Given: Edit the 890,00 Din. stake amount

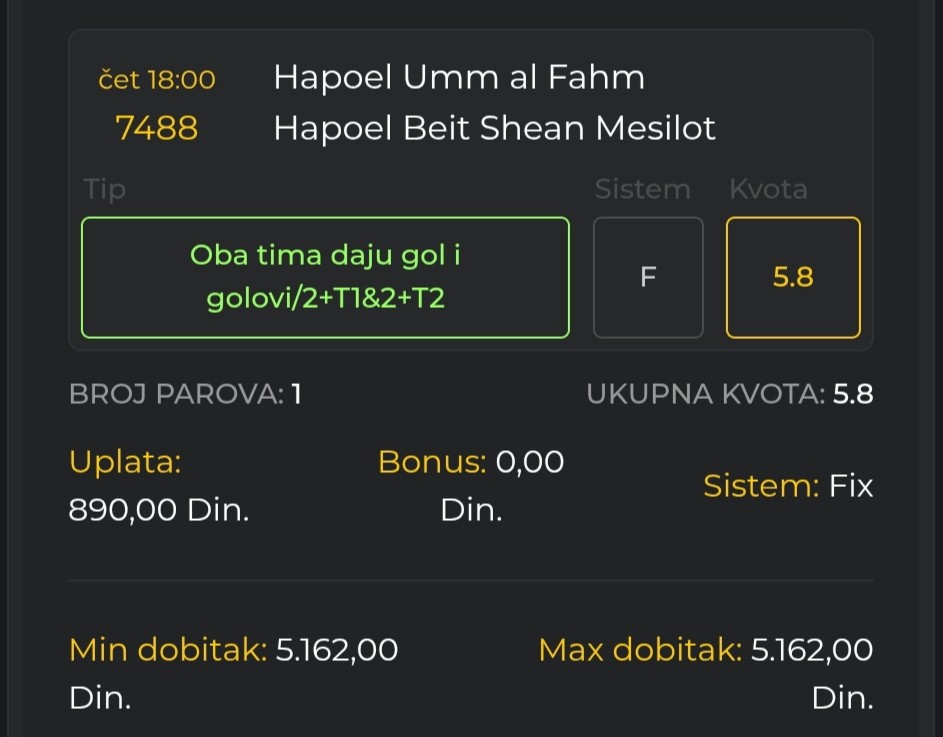Looking at the screenshot, I should (159, 510).
